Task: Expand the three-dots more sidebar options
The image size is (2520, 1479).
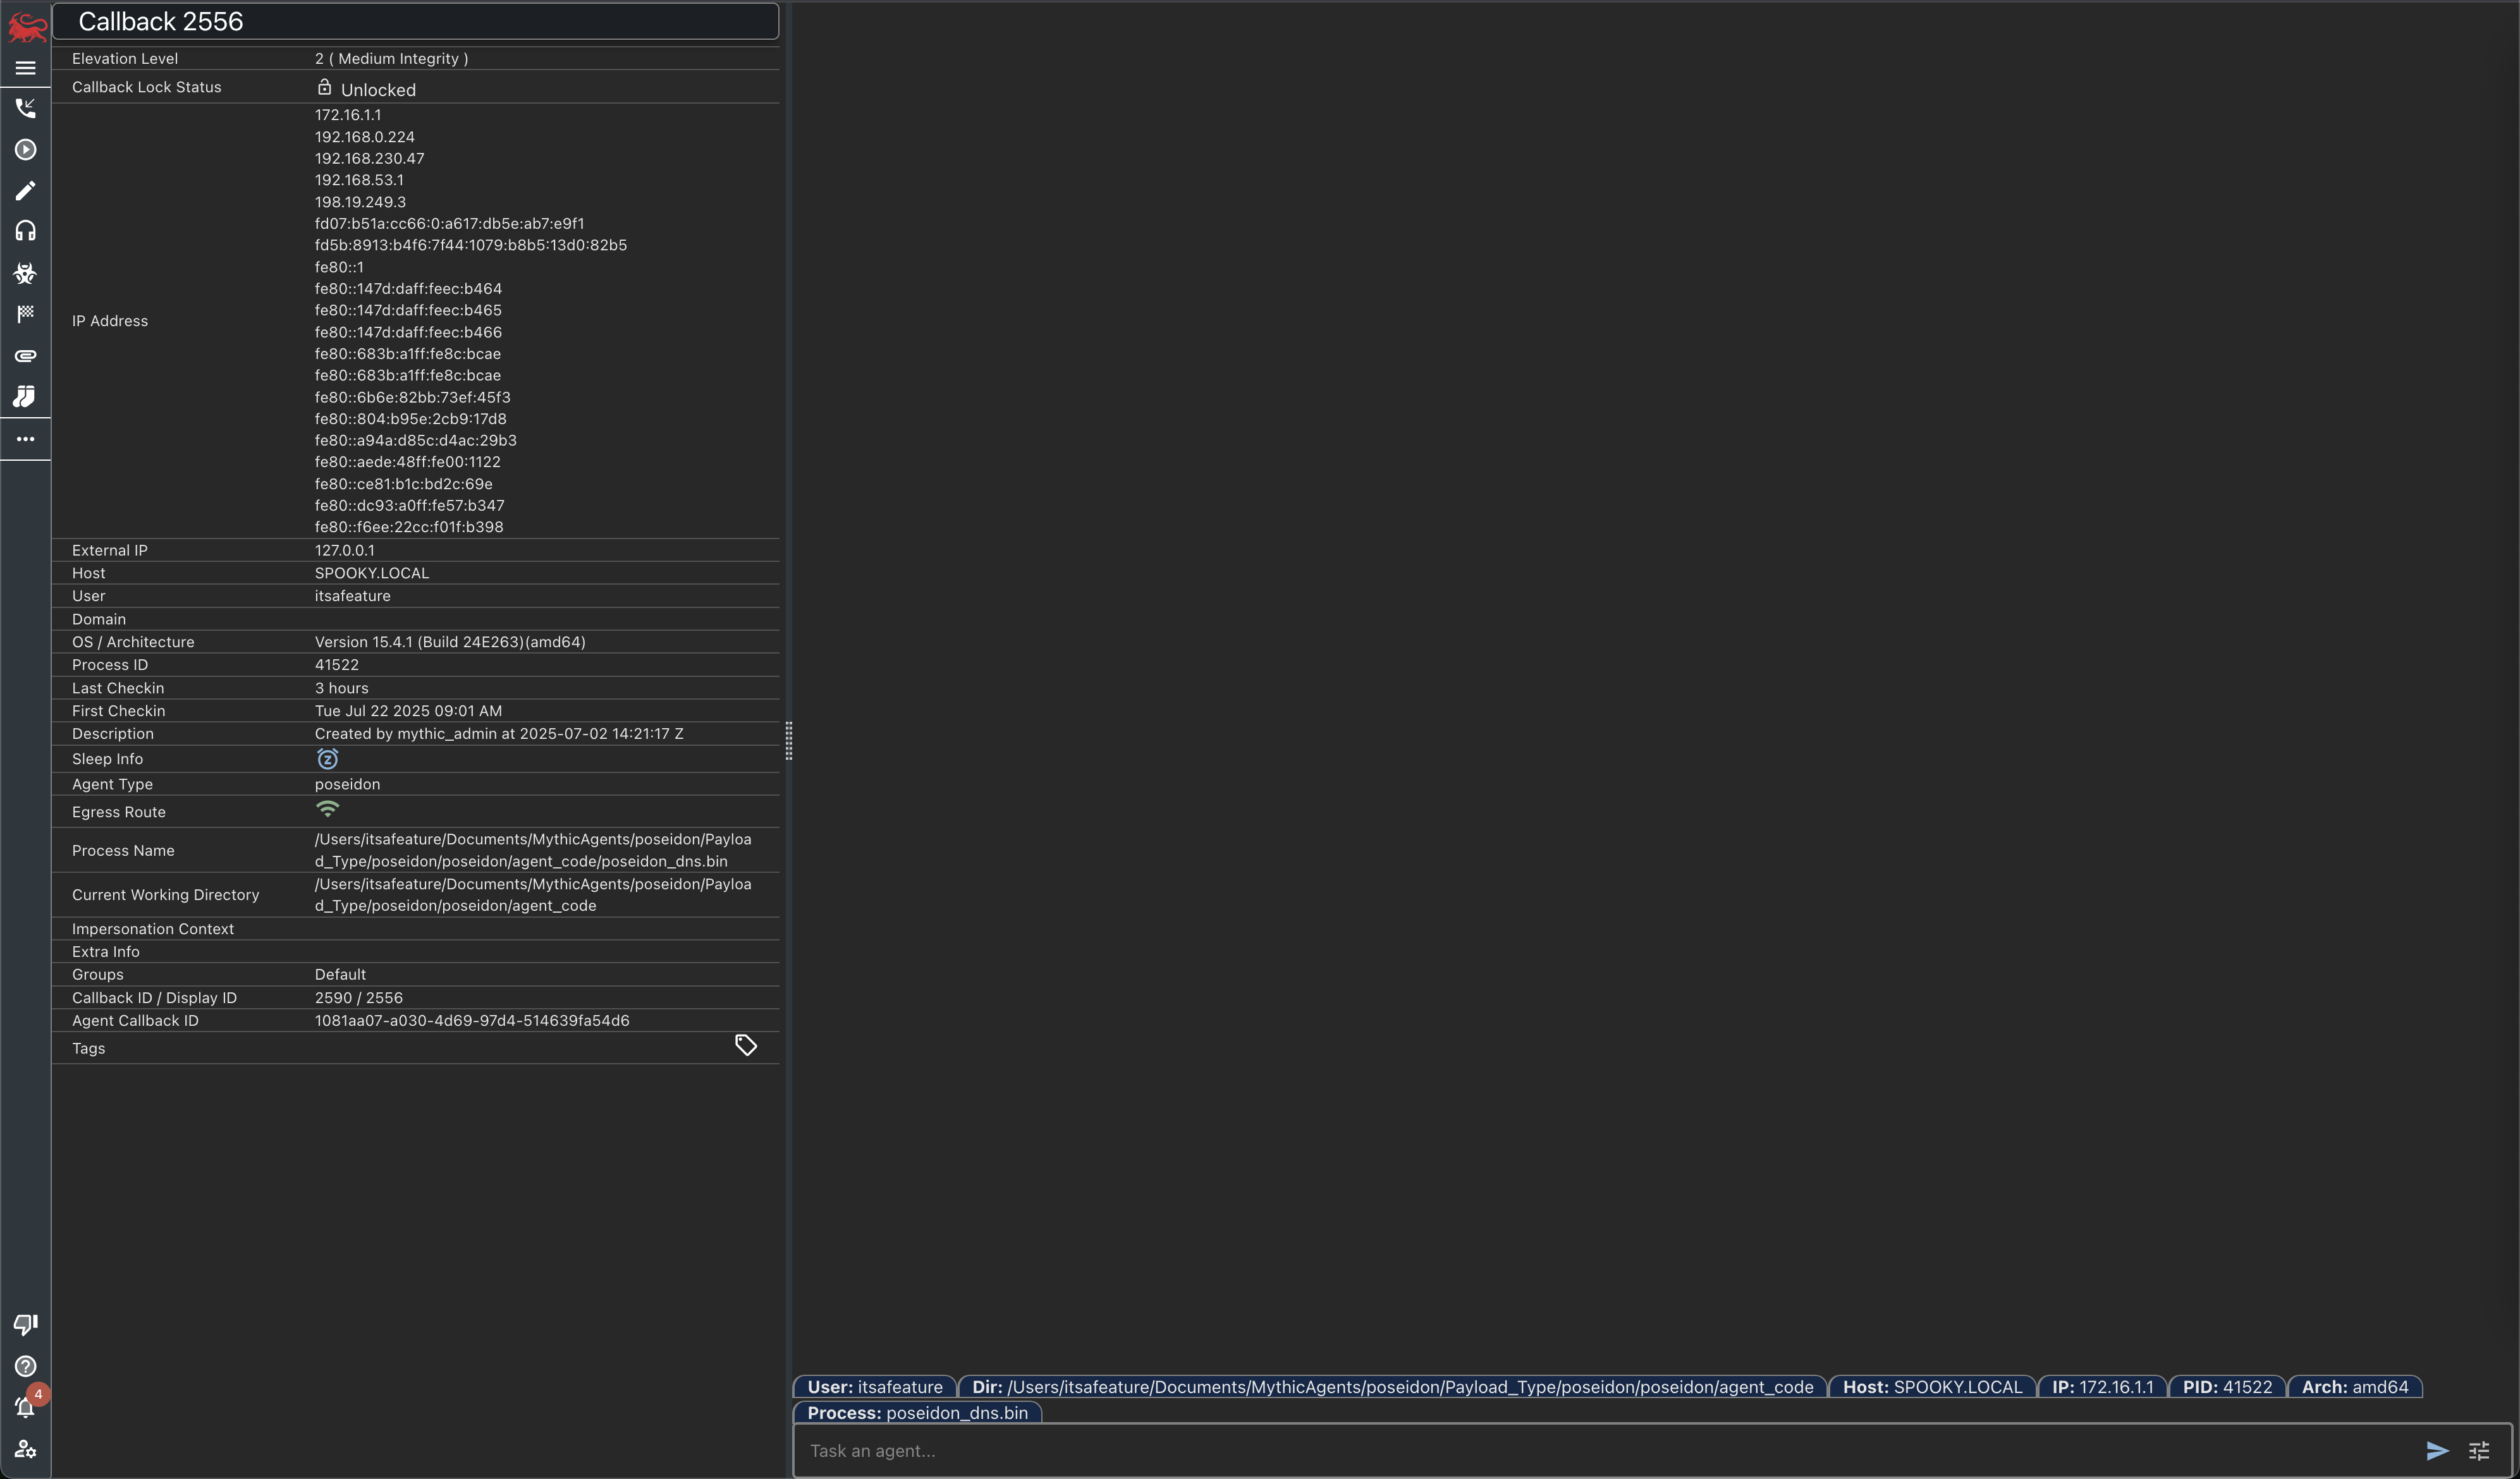Action: (26, 439)
